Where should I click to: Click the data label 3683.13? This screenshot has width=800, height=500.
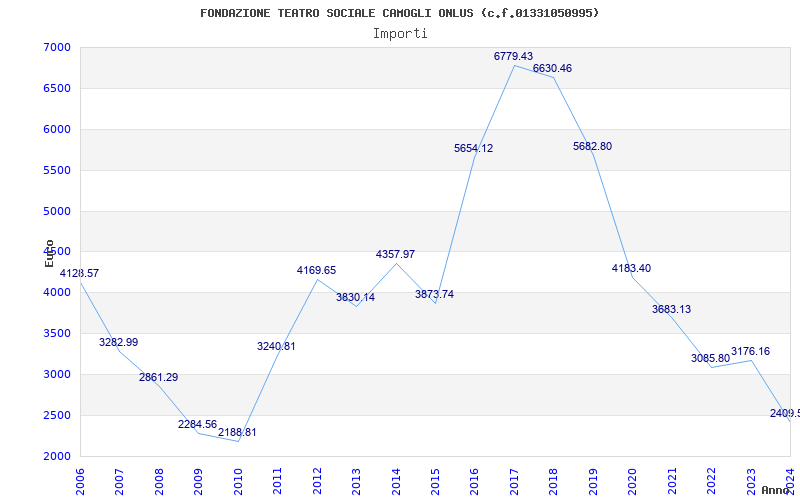(671, 309)
